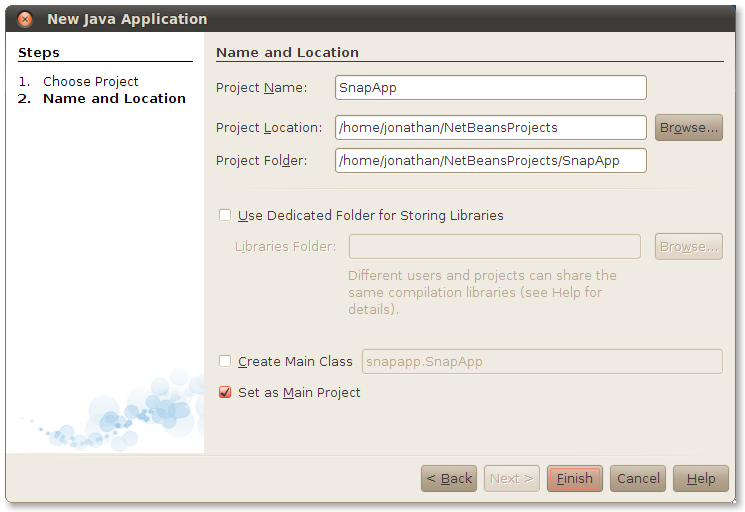Click the empty Libraries Folder field
745x512 pixels.
[x=494, y=247]
